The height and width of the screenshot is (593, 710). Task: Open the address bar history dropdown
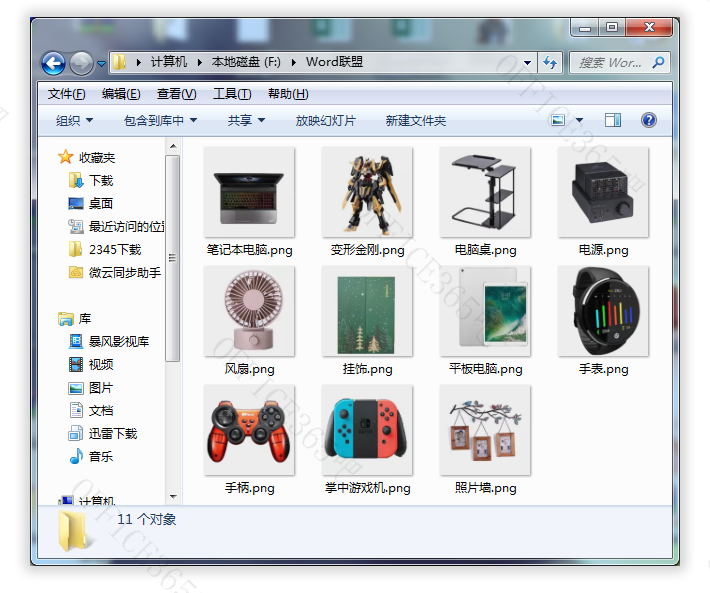point(527,62)
